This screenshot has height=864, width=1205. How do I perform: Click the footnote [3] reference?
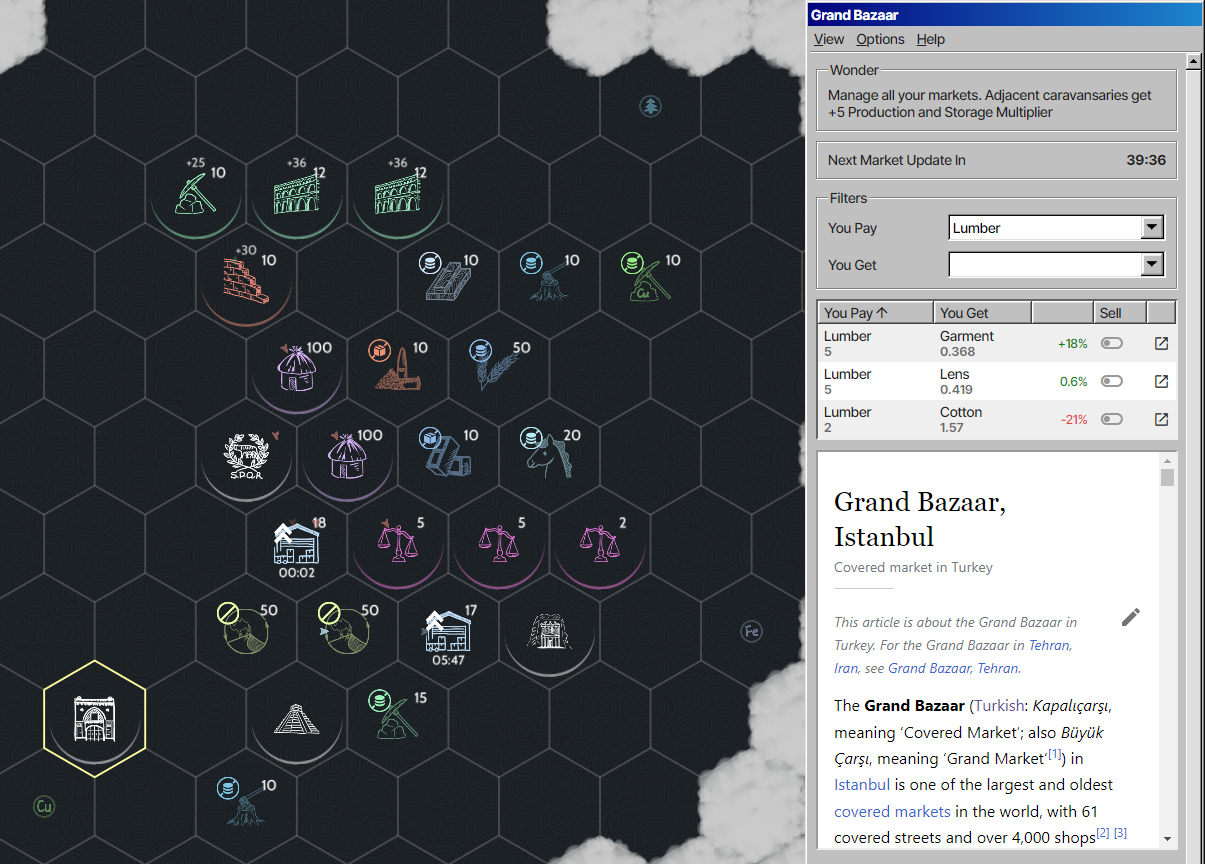[x=1121, y=832]
